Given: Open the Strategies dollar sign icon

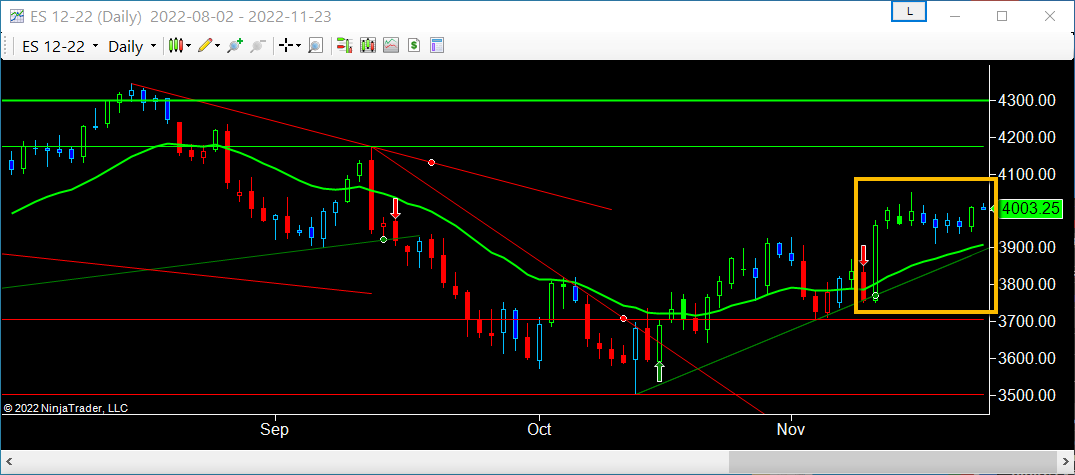Looking at the screenshot, I should [413, 46].
